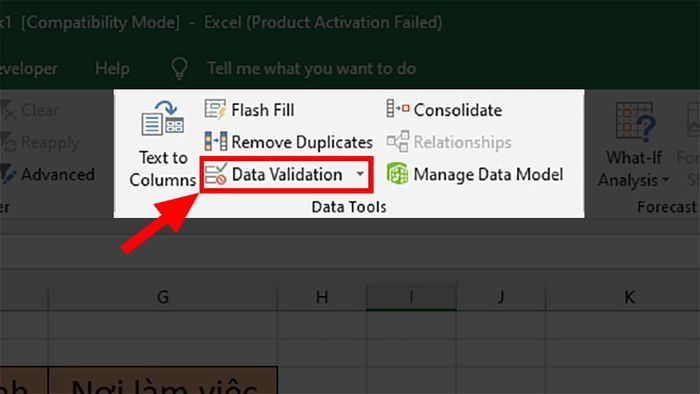Viewport: 700px width, 394px height.
Task: Expand the What-If Analysis dropdown arrow
Action: pyautogui.click(x=665, y=180)
